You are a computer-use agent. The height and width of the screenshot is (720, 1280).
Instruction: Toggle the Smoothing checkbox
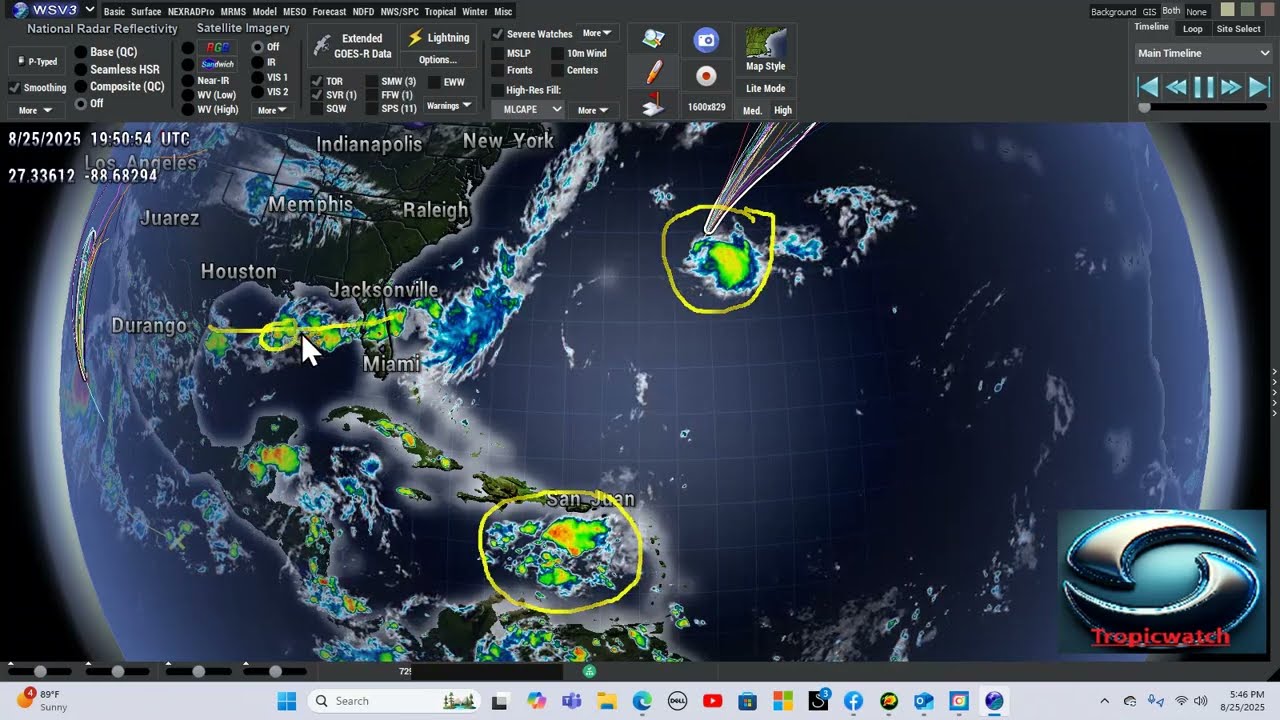pos(14,88)
